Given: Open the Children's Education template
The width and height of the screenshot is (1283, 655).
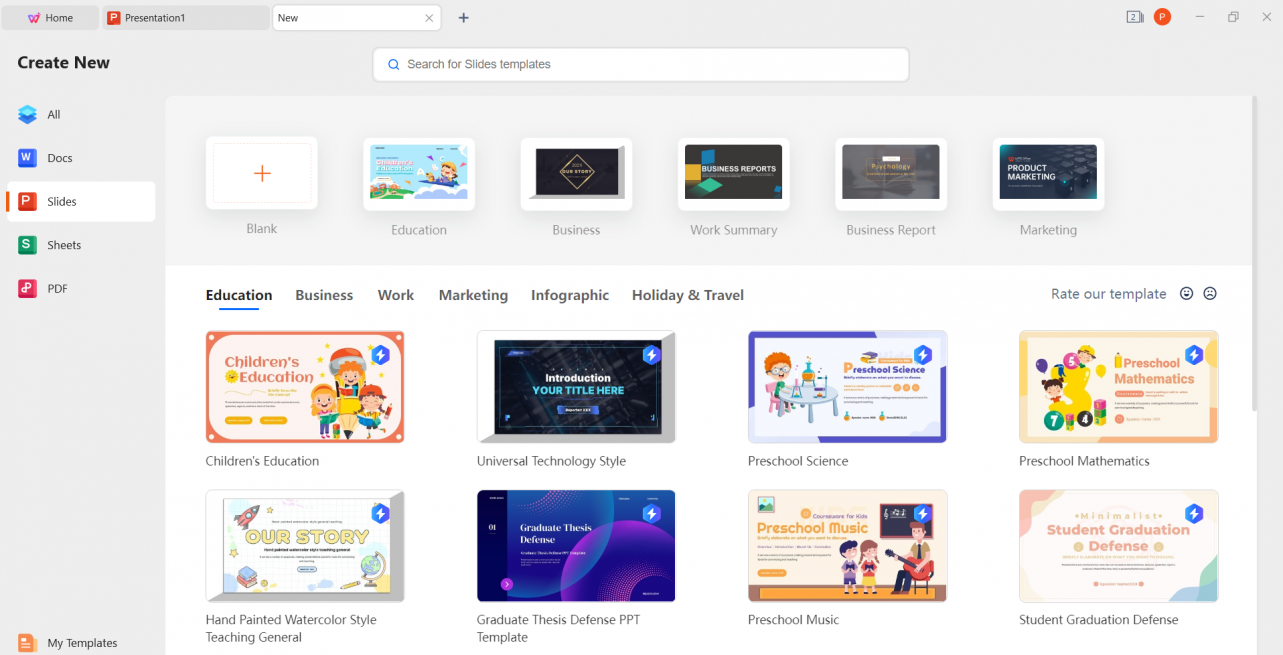Looking at the screenshot, I should click(305, 387).
